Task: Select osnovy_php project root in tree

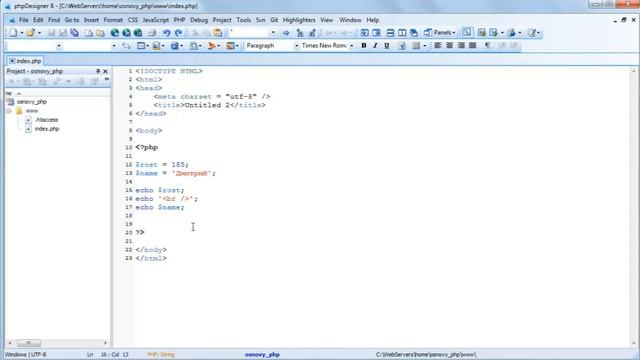Action: pos(31,102)
